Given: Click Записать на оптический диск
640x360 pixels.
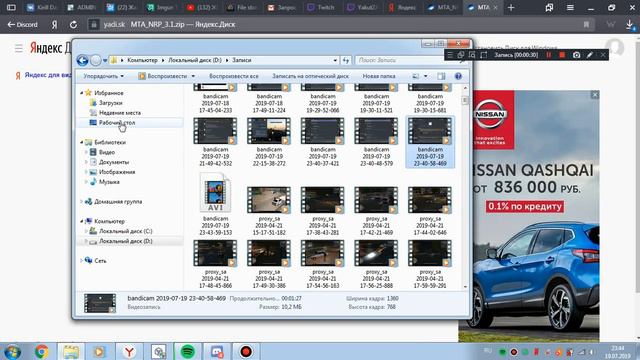Looking at the screenshot, I should [x=311, y=76].
